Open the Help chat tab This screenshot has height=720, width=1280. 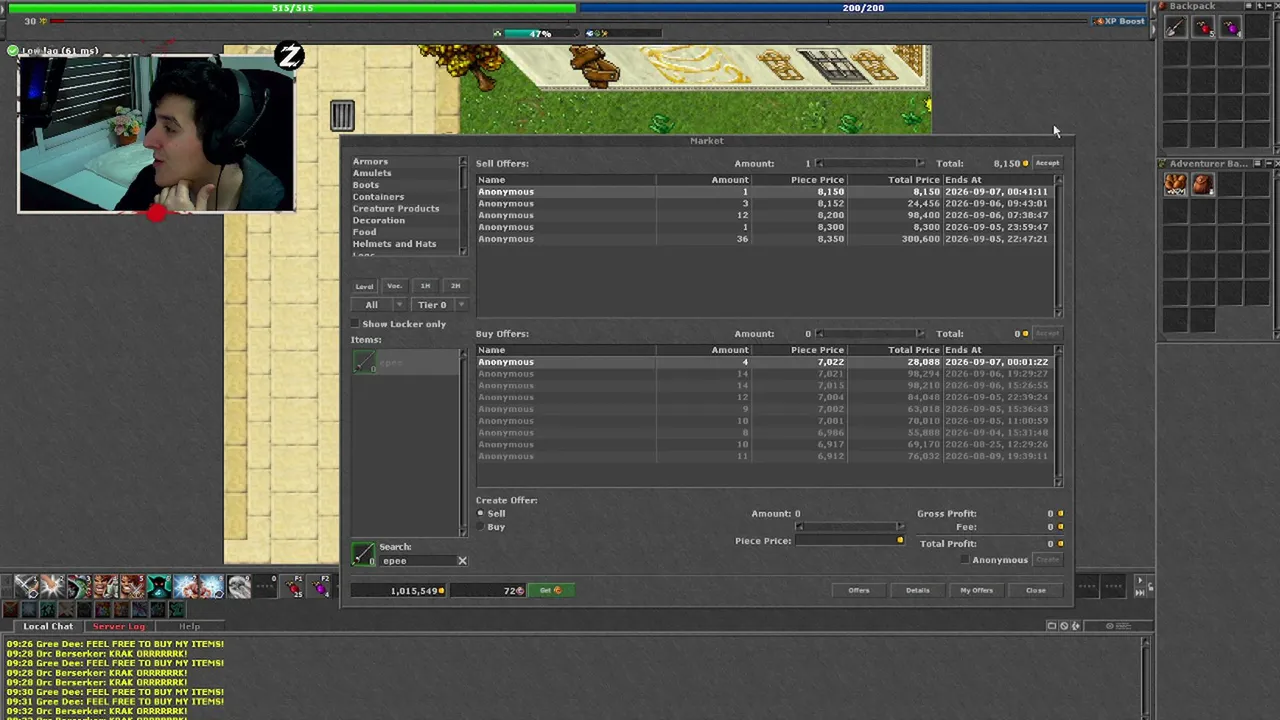pos(189,626)
